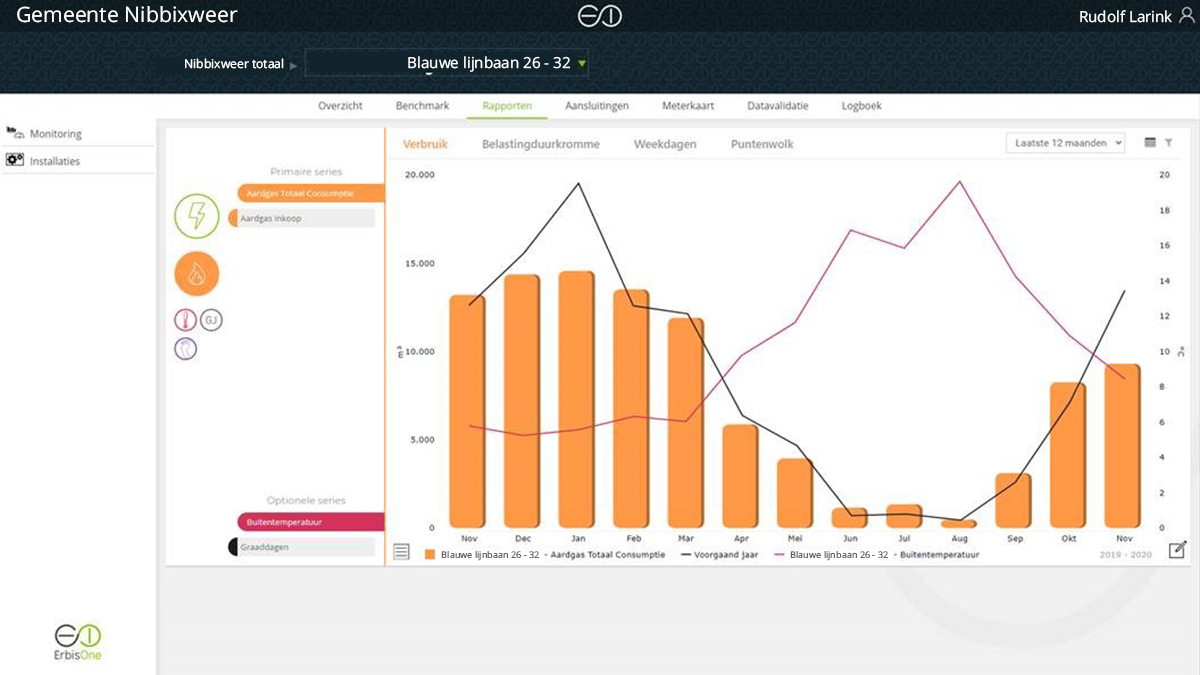Open the Datavalidatie tab
1200x675 pixels.
click(x=778, y=105)
